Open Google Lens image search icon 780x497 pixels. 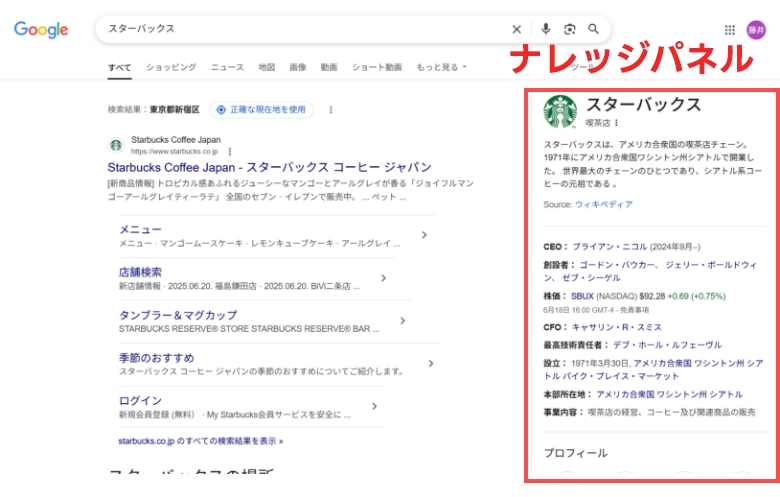[x=570, y=29]
